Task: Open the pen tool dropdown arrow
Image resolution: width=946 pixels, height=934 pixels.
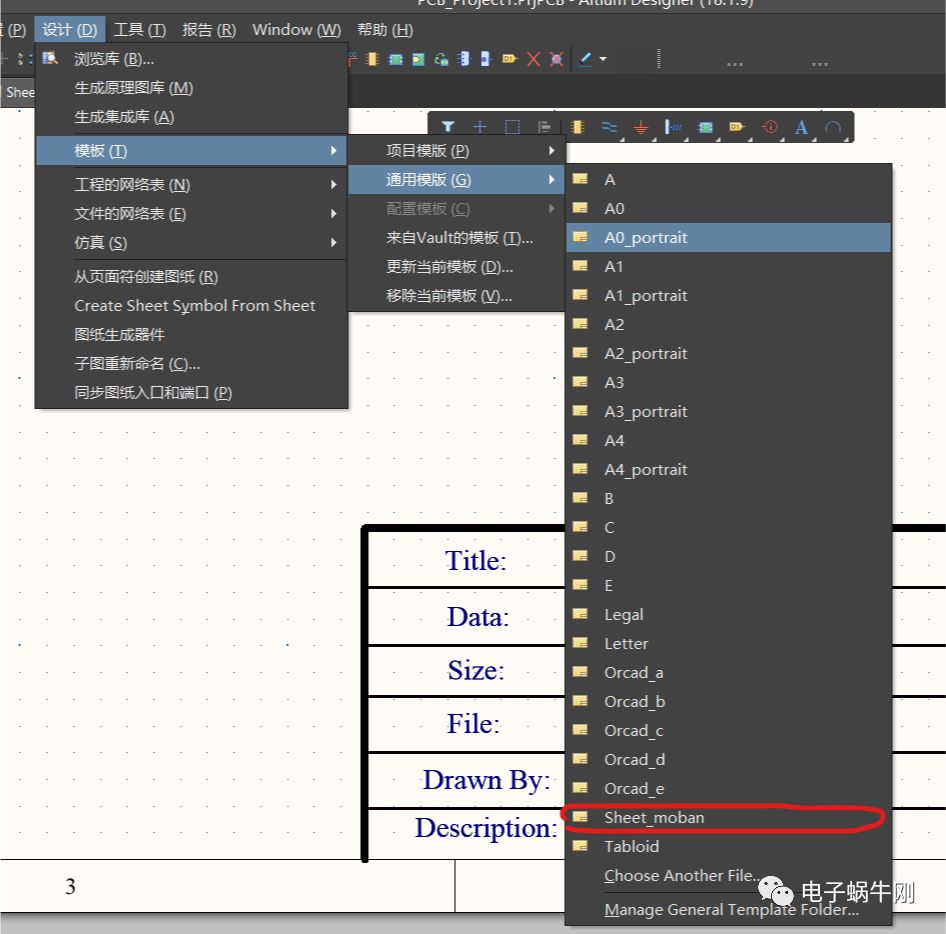Action: pos(603,59)
